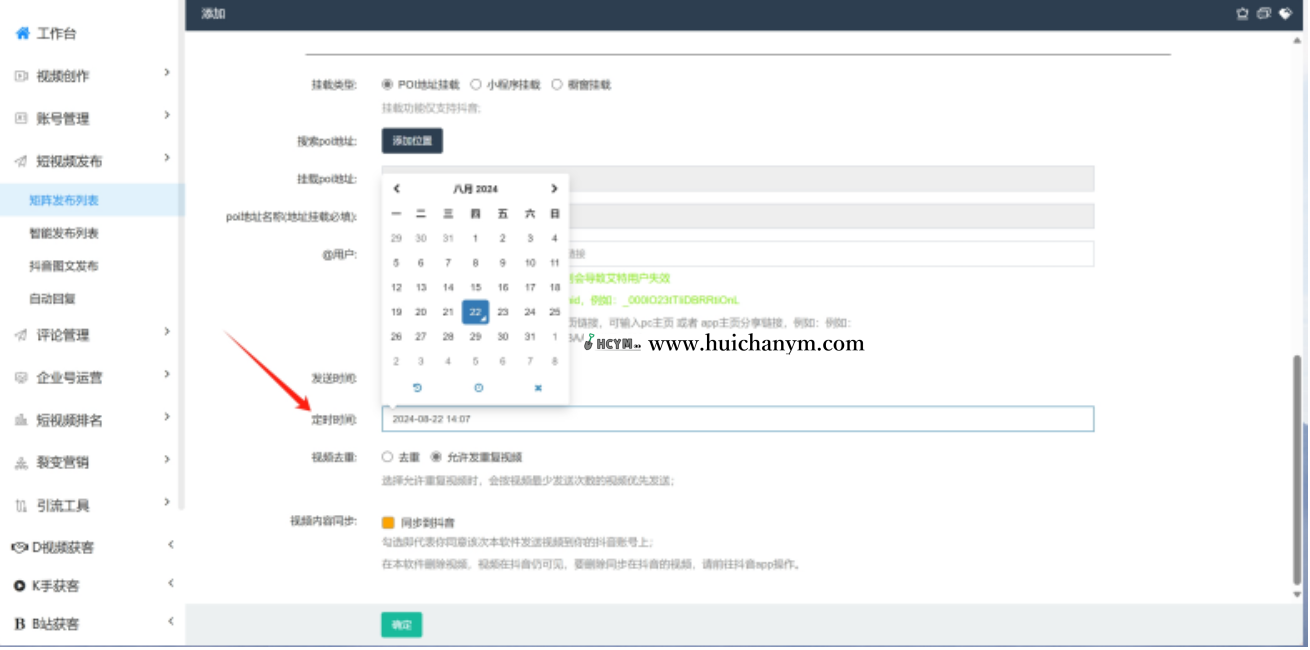
Task: Go to previous month in calendar
Action: pos(397,188)
